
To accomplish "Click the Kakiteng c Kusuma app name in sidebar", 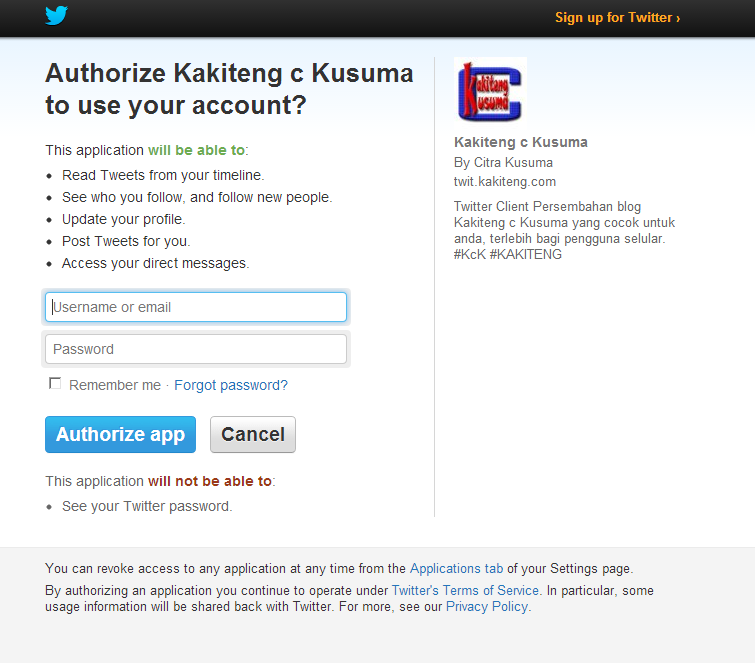I will coord(521,142).
